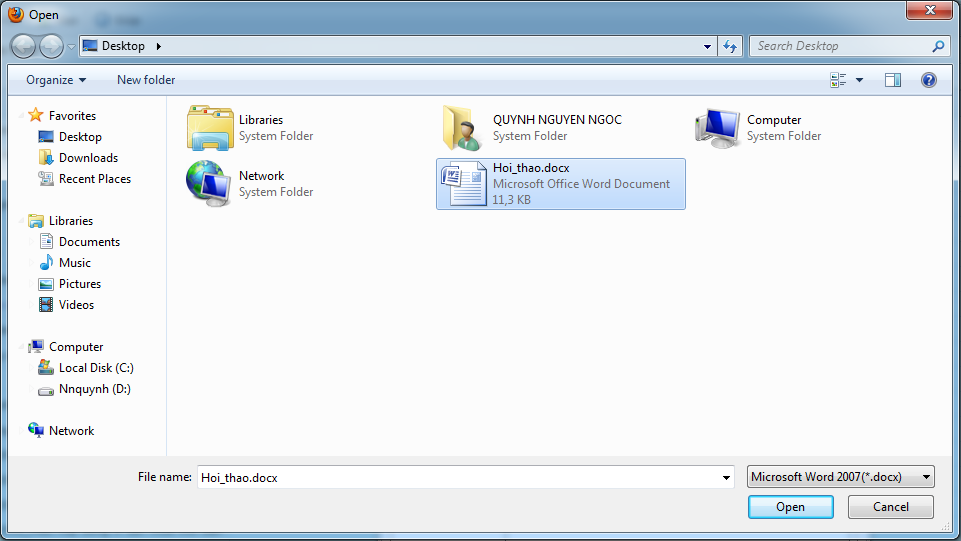Open the Libraries system folder icon
Viewport: 961px width, 541px height.
click(209, 128)
